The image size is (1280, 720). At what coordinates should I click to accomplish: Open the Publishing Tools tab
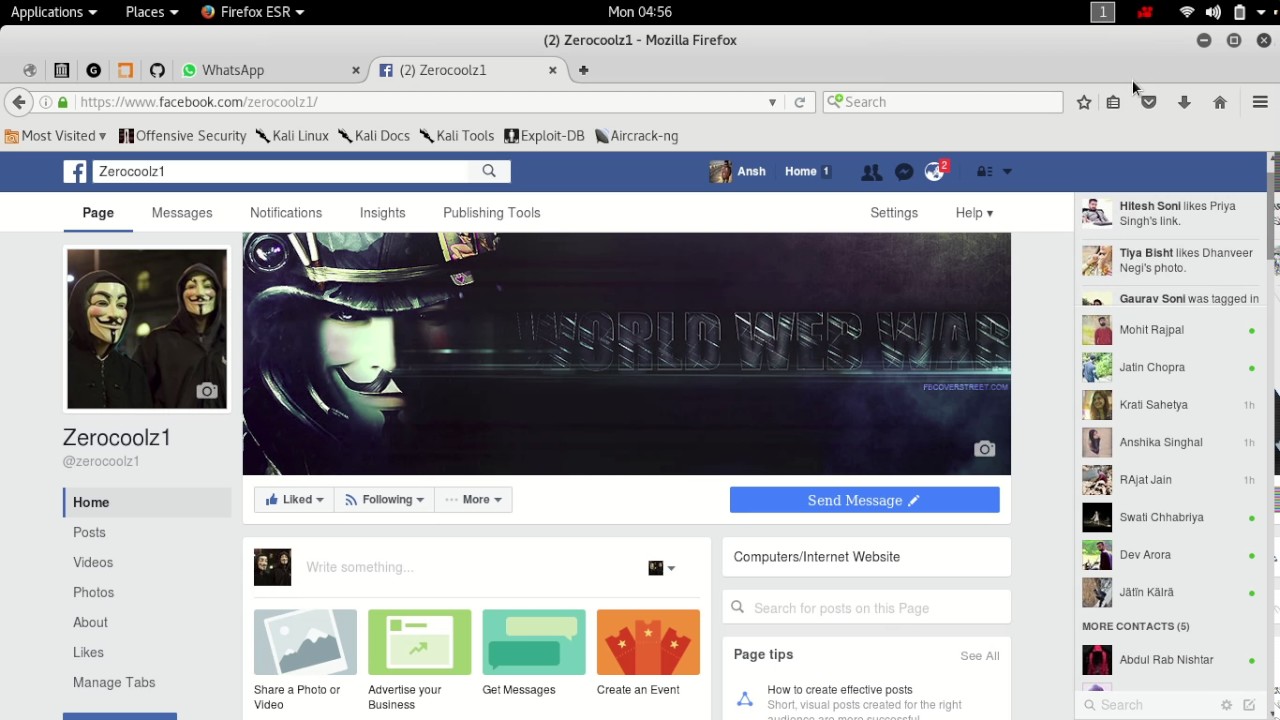(x=491, y=213)
